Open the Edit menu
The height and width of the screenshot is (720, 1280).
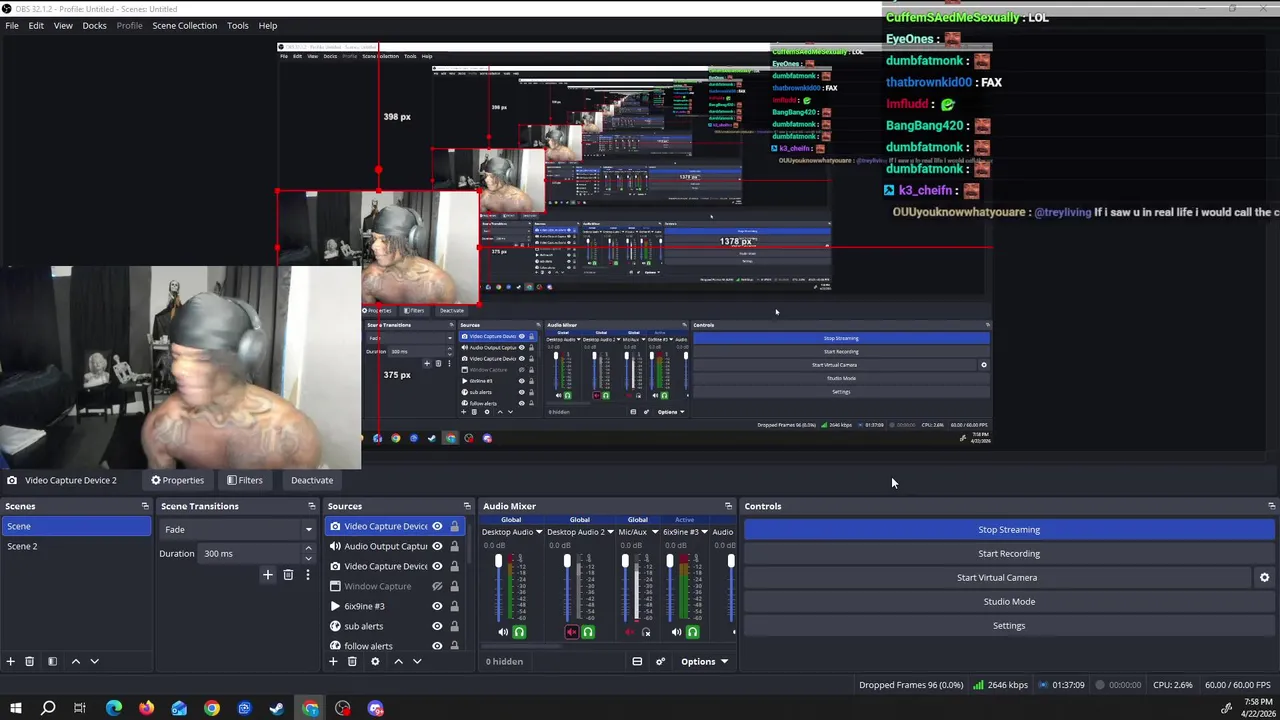click(36, 25)
